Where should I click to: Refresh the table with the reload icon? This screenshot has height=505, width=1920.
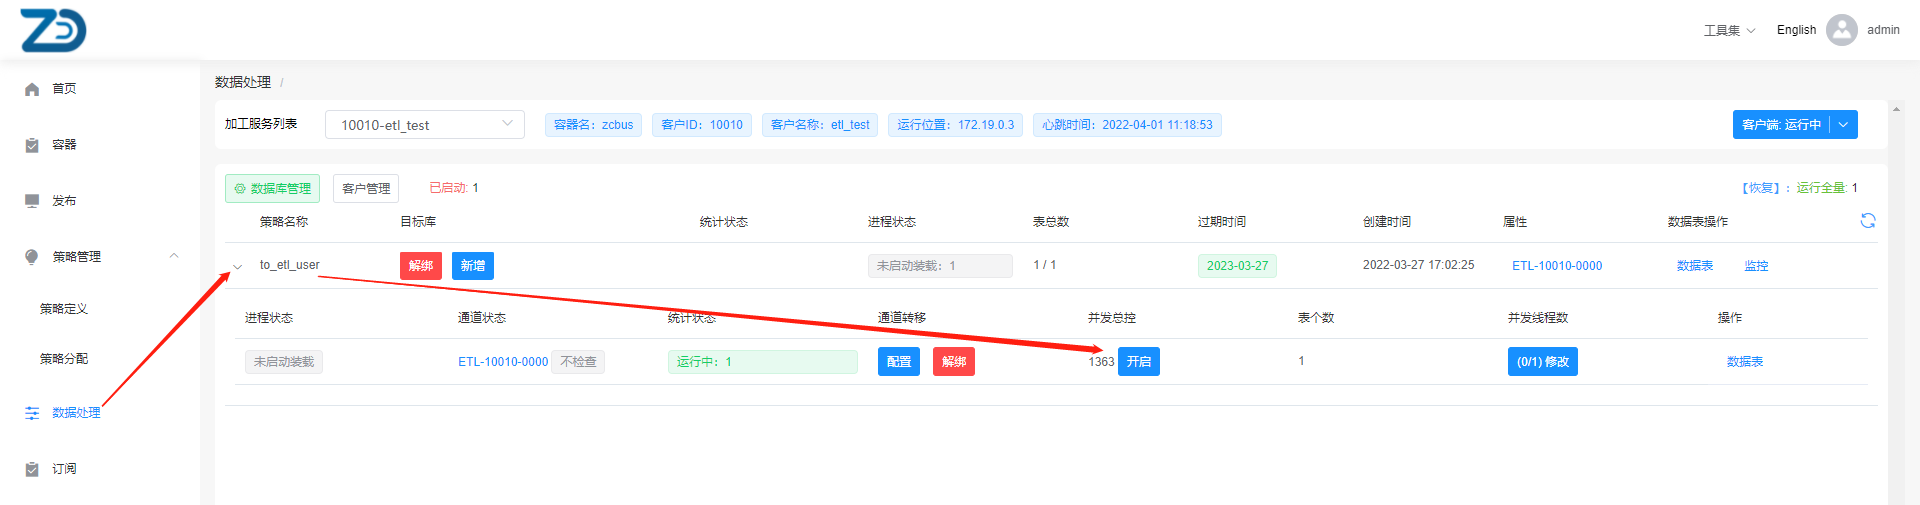pyautogui.click(x=1867, y=221)
